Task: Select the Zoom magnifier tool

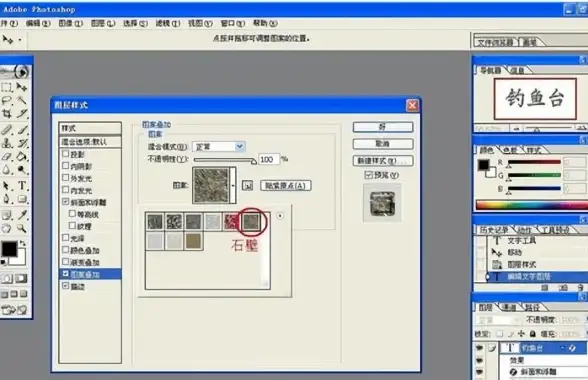Action: pyautogui.click(x=22, y=228)
